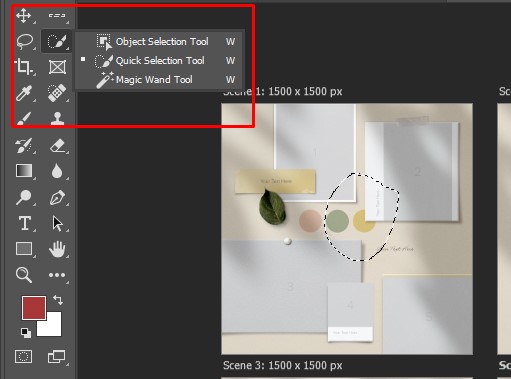Select the Marquee tool beside Move tool

point(57,16)
